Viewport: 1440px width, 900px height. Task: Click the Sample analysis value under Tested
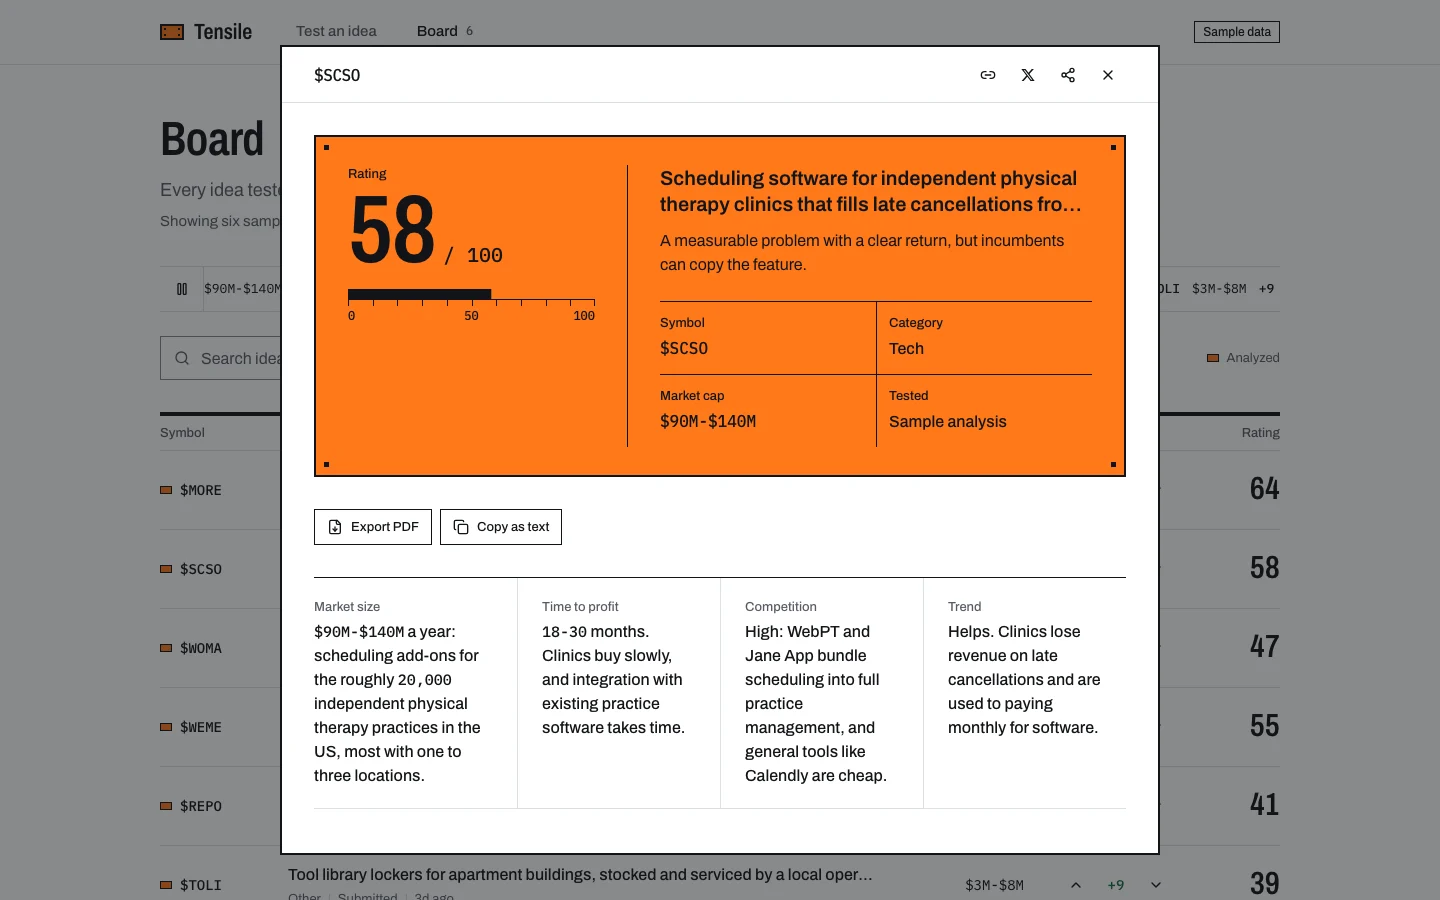[x=948, y=421]
